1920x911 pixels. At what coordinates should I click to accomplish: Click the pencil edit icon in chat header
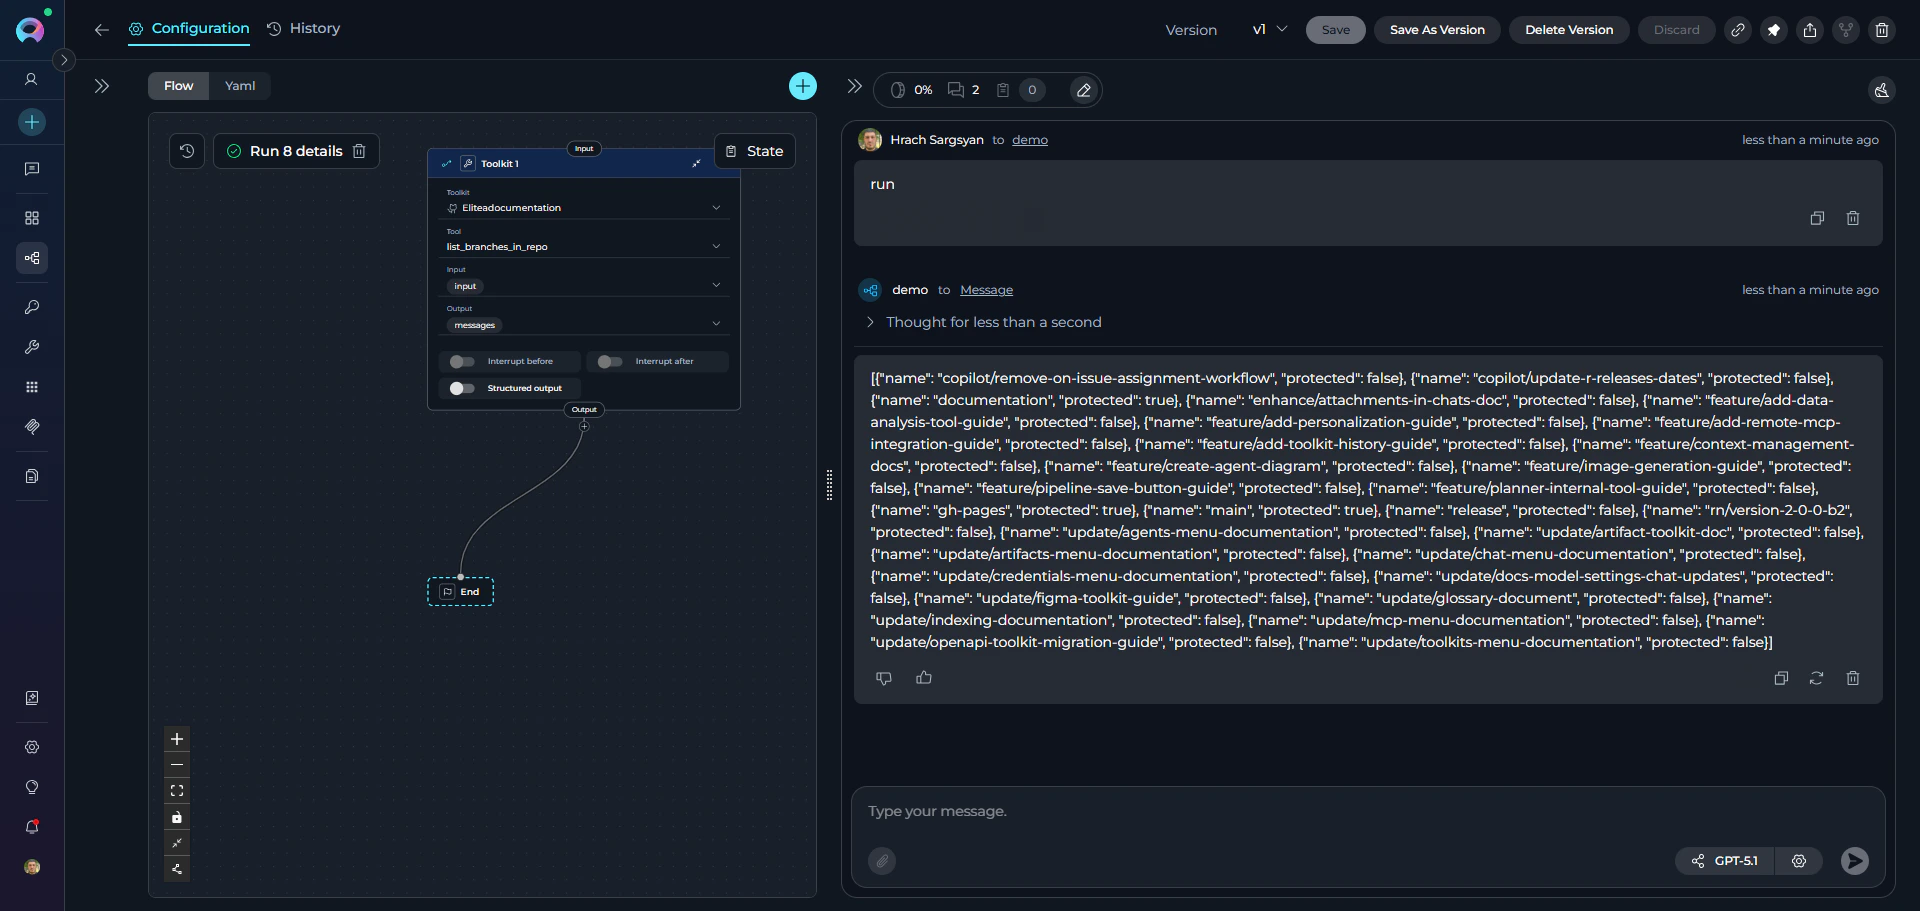coord(1083,90)
